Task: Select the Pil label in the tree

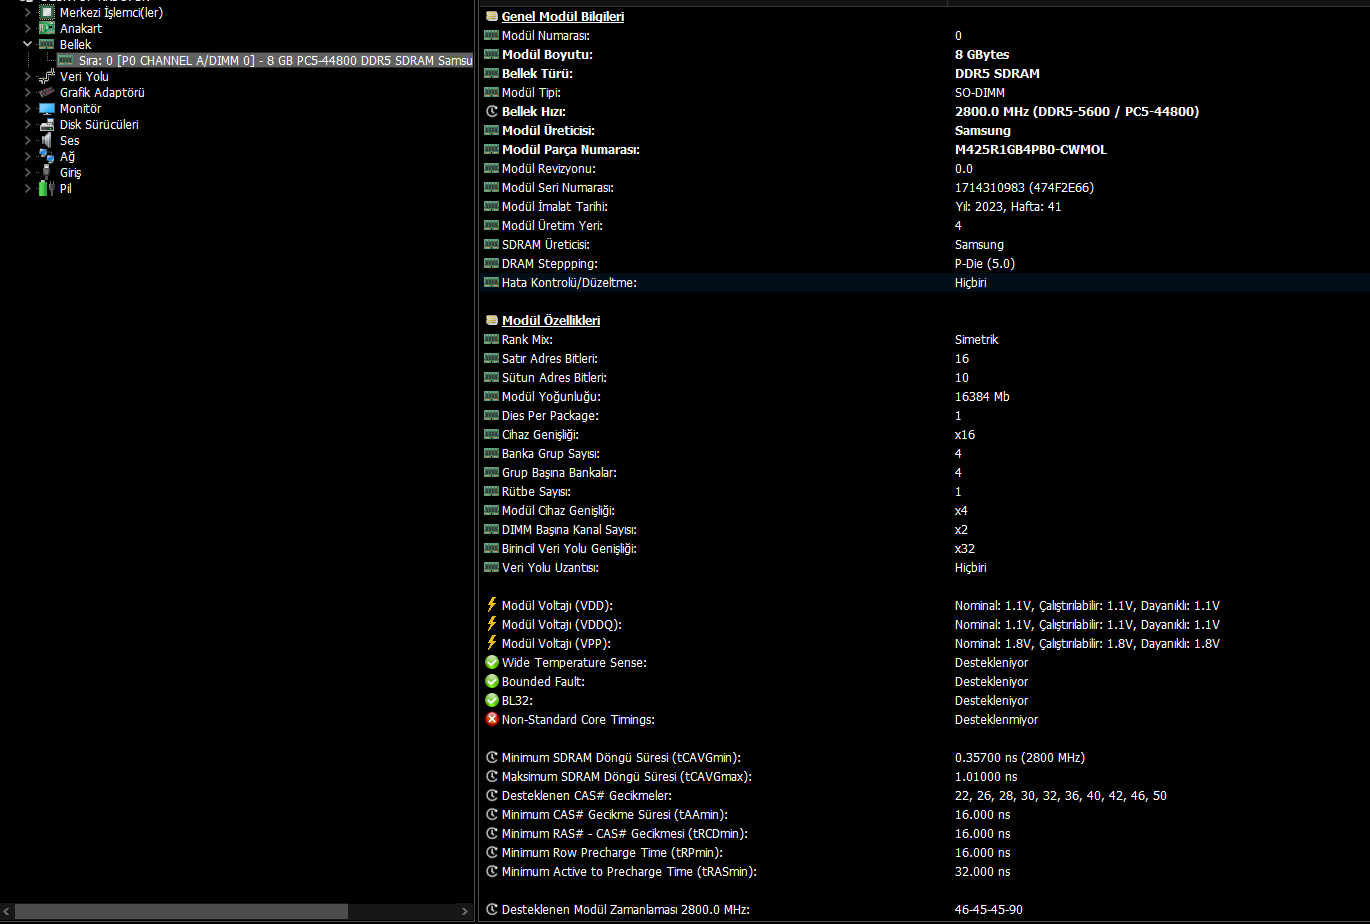Action: pyautogui.click(x=66, y=188)
